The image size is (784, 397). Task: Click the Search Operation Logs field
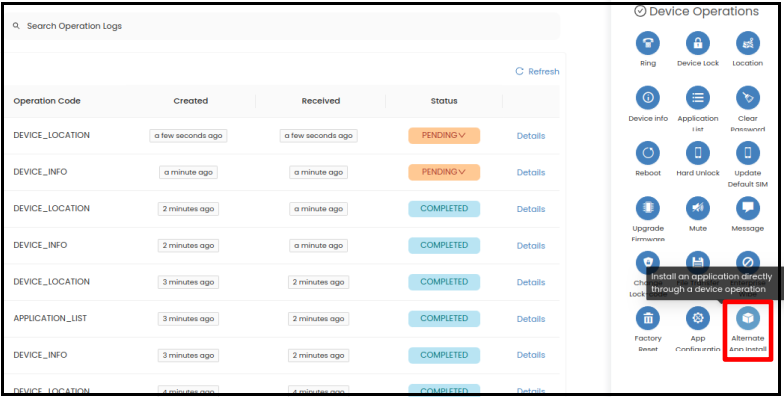[282, 26]
